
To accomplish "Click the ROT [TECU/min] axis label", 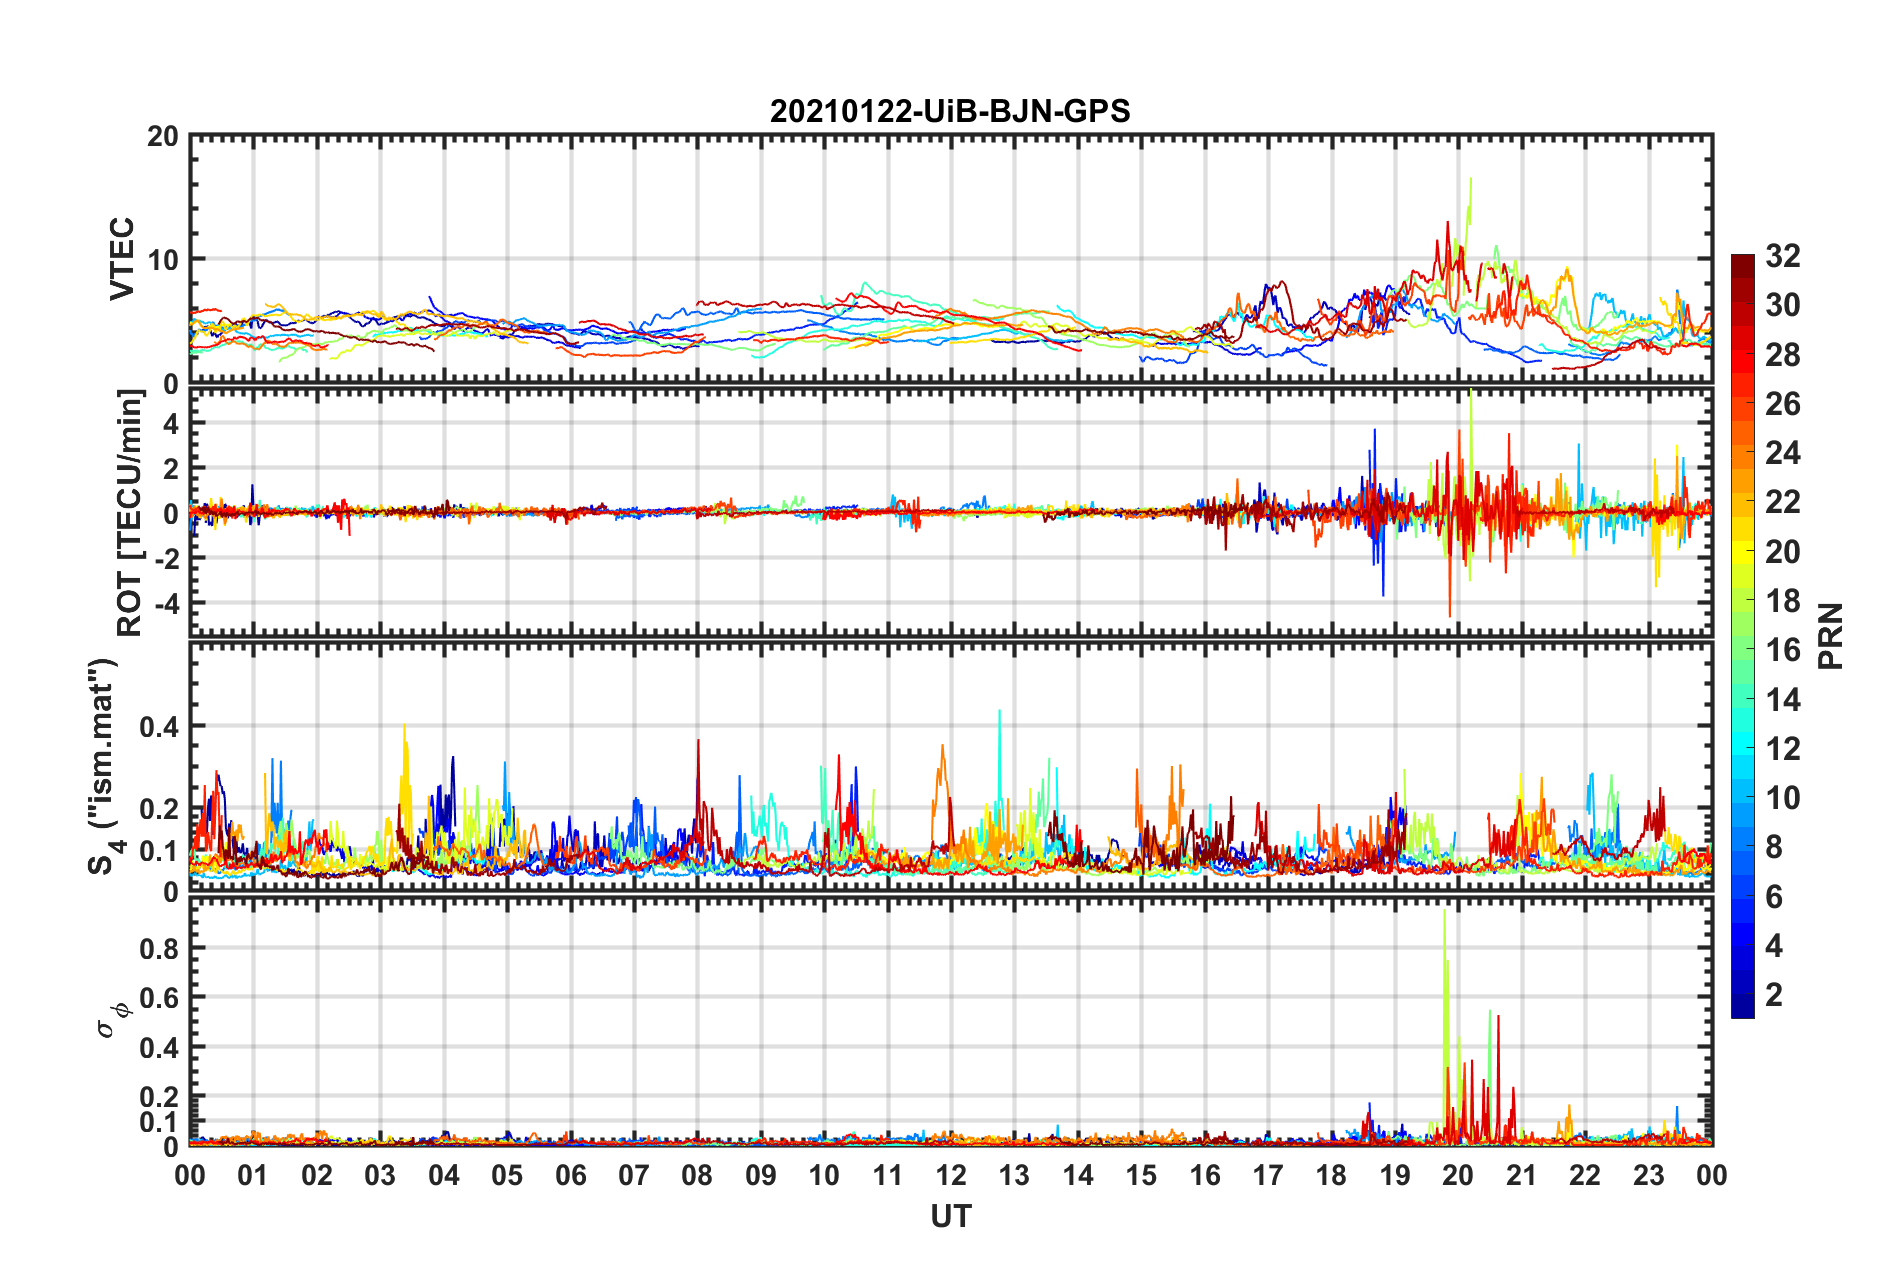I will point(130,513).
